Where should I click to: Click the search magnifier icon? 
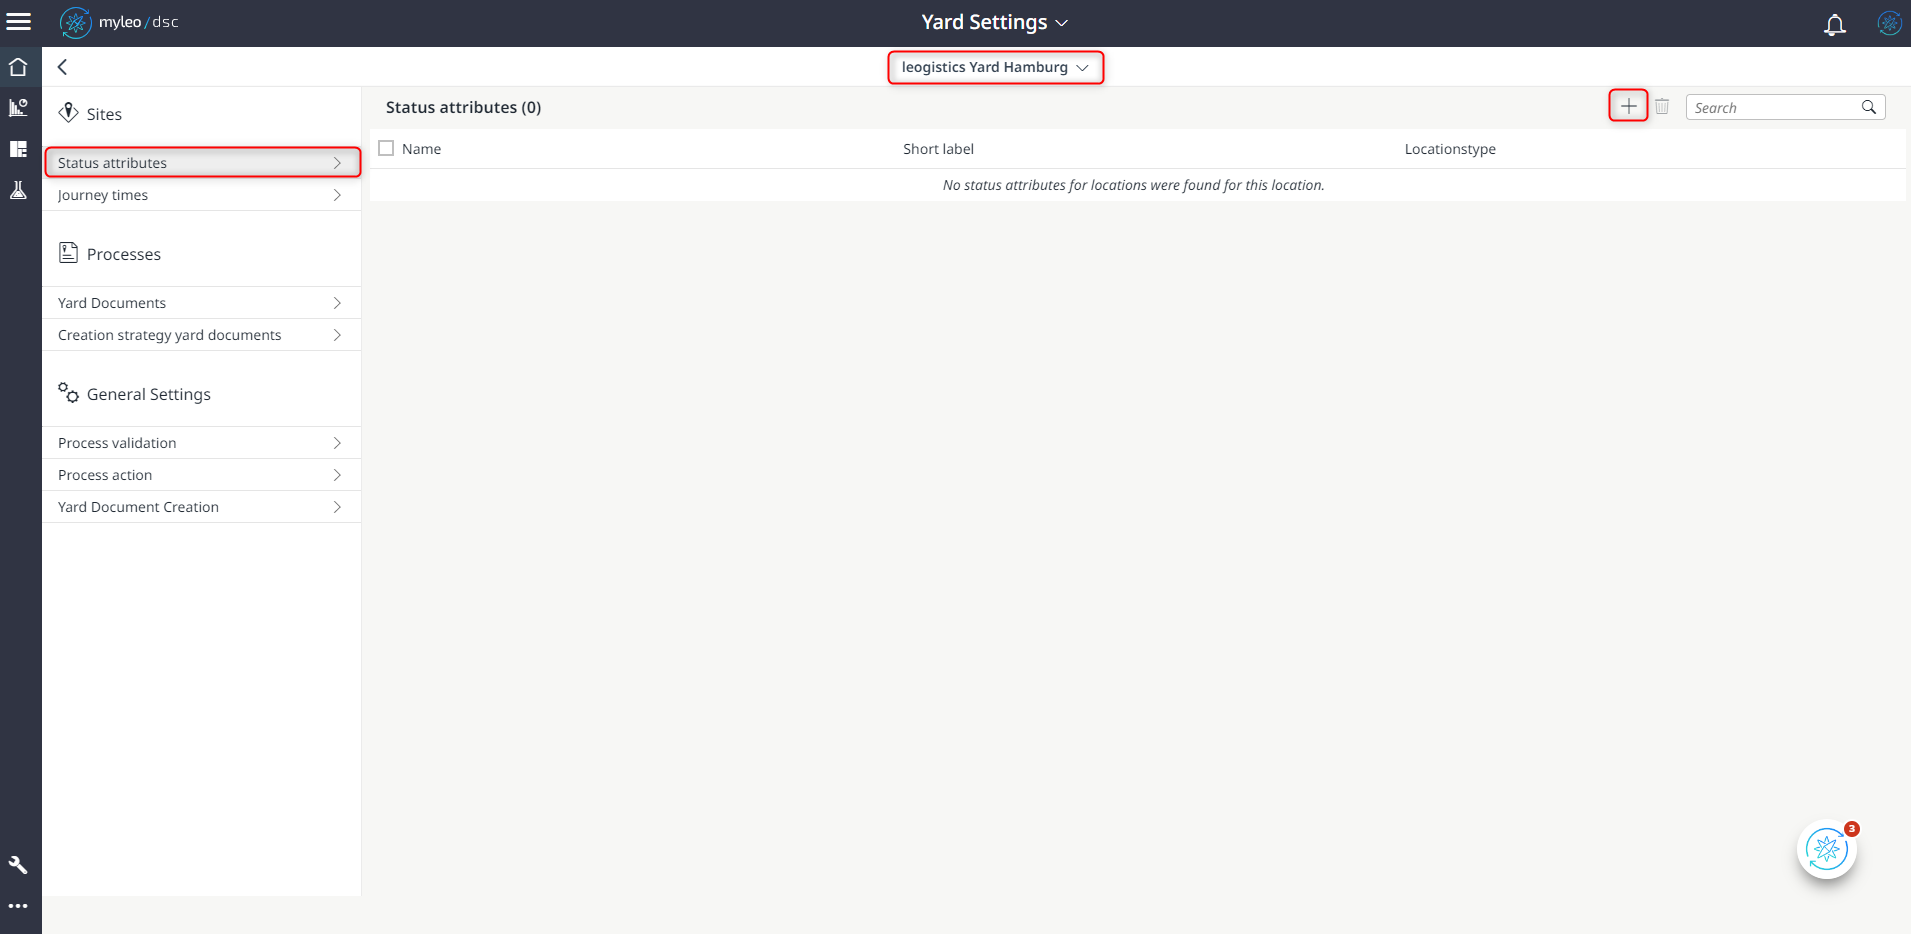[1868, 107]
